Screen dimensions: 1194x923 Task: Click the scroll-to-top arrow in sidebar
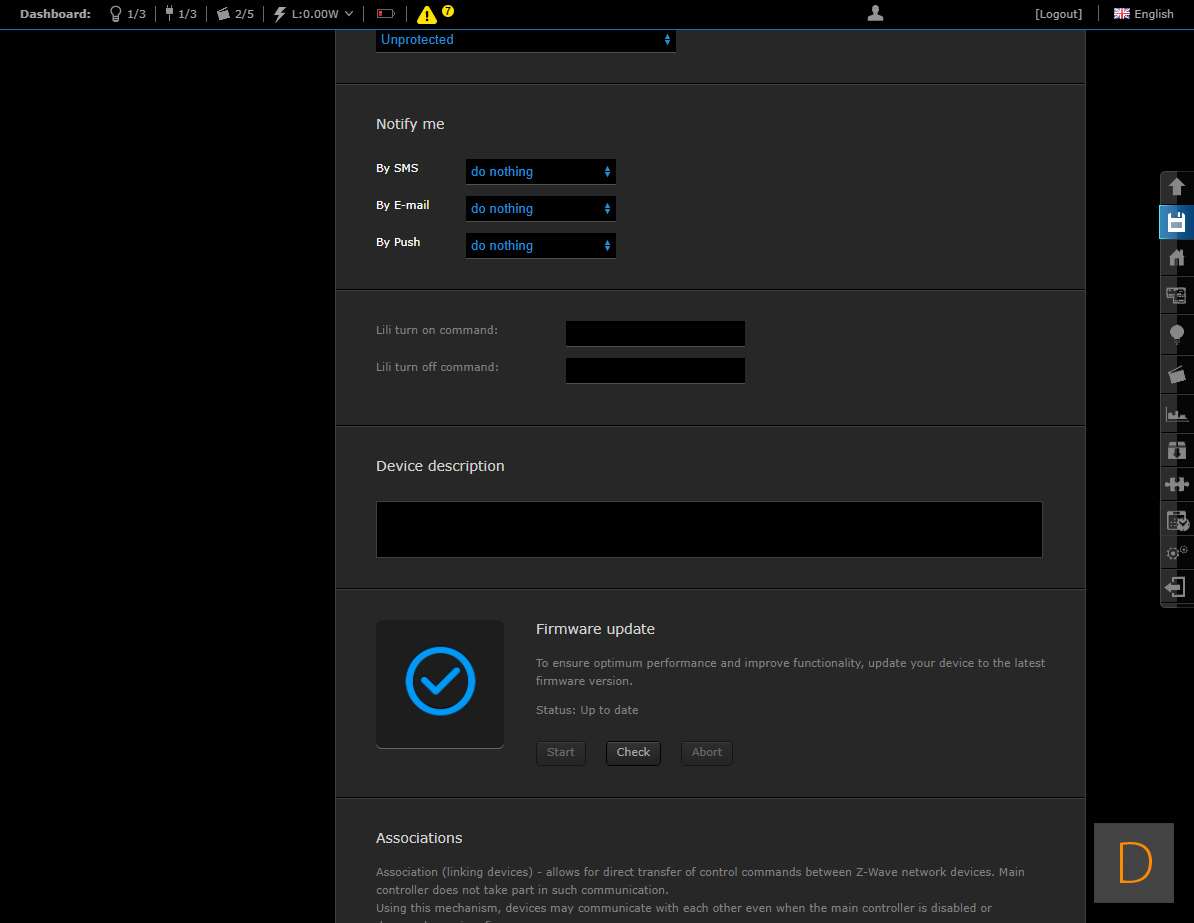click(1176, 187)
